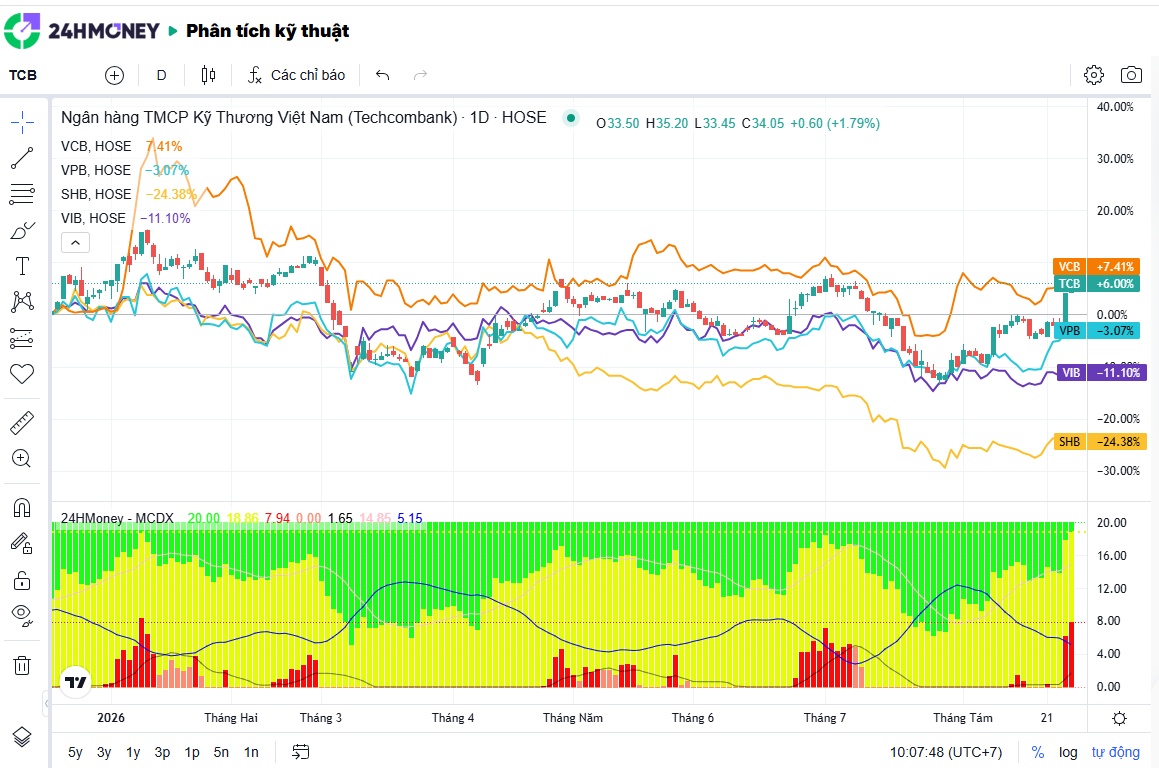Select the crosshair cursor tool
The width and height of the screenshot is (1159, 768).
(22, 123)
